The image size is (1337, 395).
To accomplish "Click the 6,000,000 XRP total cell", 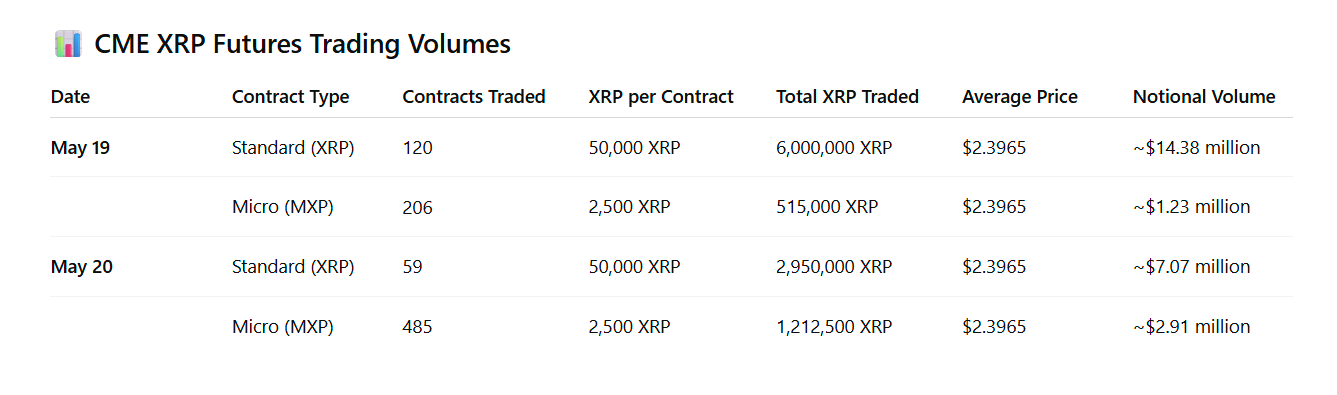I will 834,148.
